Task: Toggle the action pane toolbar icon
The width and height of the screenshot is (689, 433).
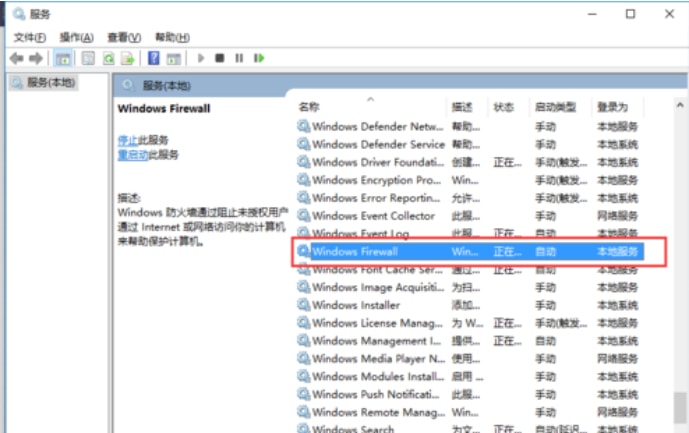Action: 174,58
